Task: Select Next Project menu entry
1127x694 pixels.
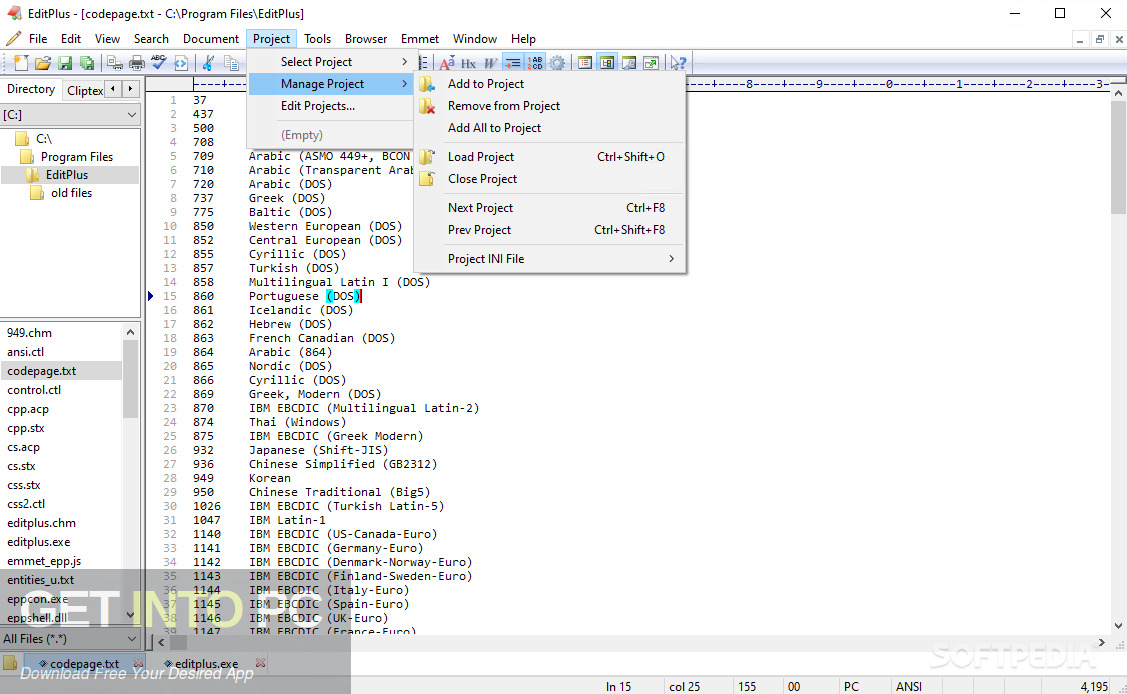Action: click(551, 208)
